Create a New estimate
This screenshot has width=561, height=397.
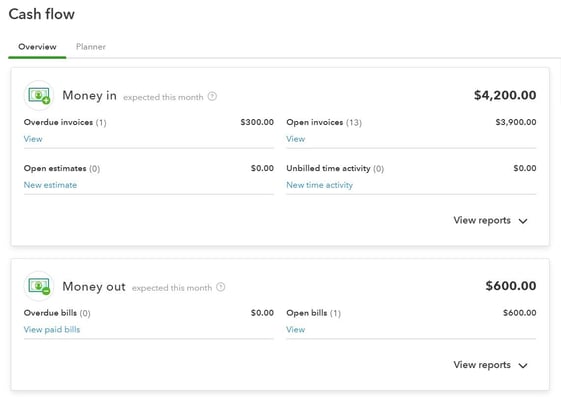click(x=50, y=185)
